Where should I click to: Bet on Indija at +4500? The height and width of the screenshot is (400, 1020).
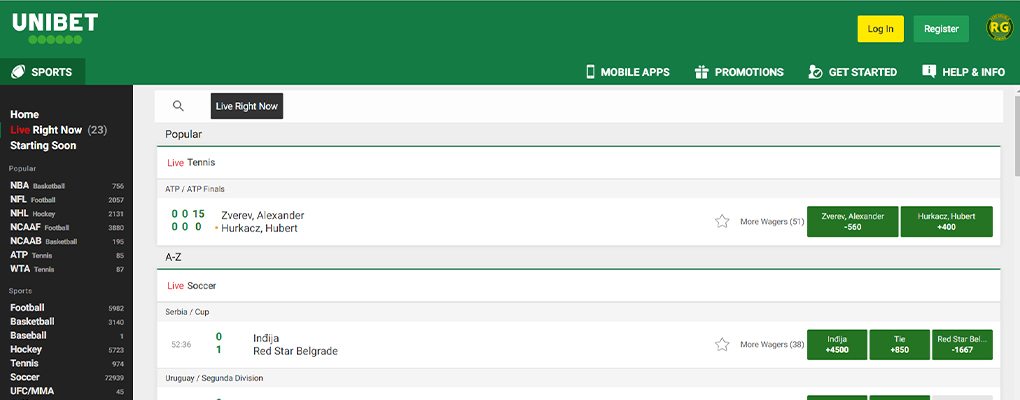coord(837,345)
